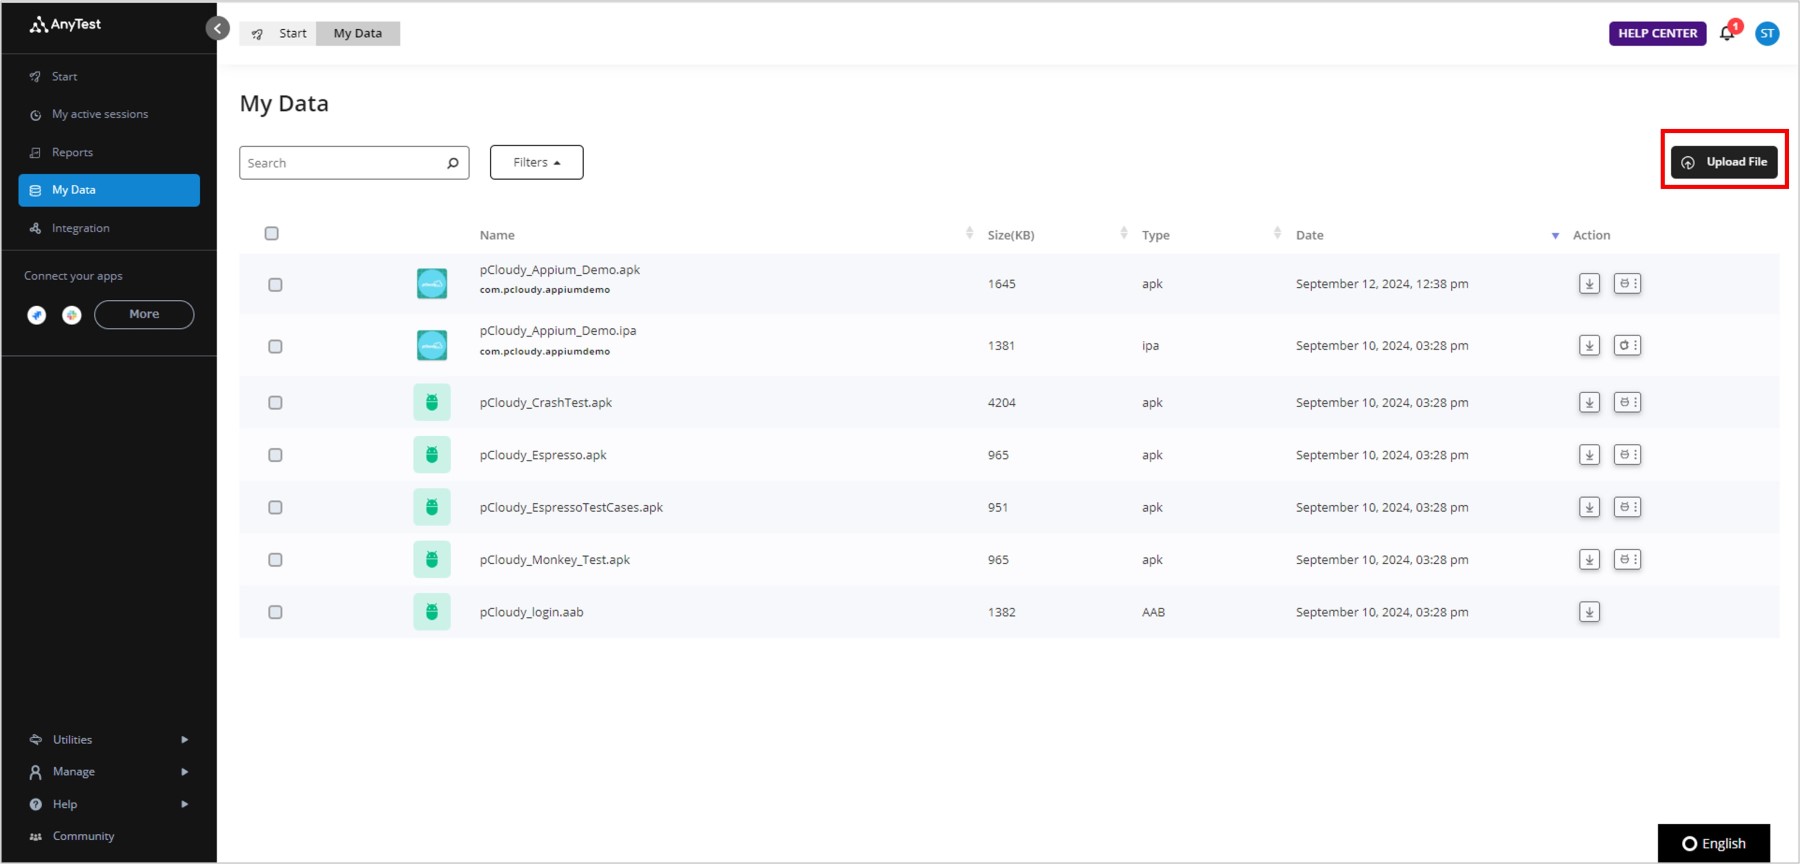Click the pCloudy_CrashTest.apk Android icon
The width and height of the screenshot is (1800, 864).
(432, 403)
